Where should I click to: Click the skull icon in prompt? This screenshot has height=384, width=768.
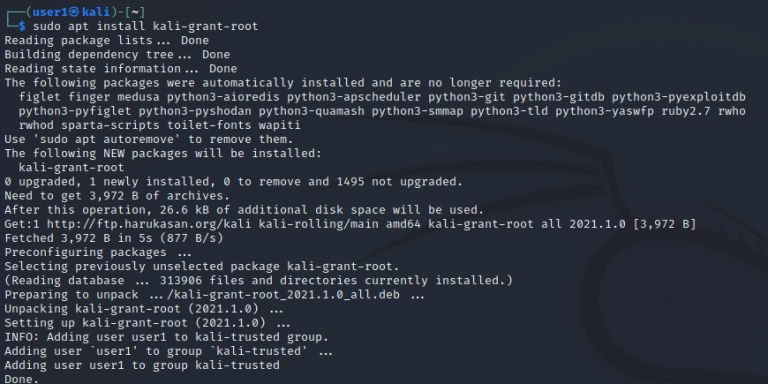click(73, 12)
